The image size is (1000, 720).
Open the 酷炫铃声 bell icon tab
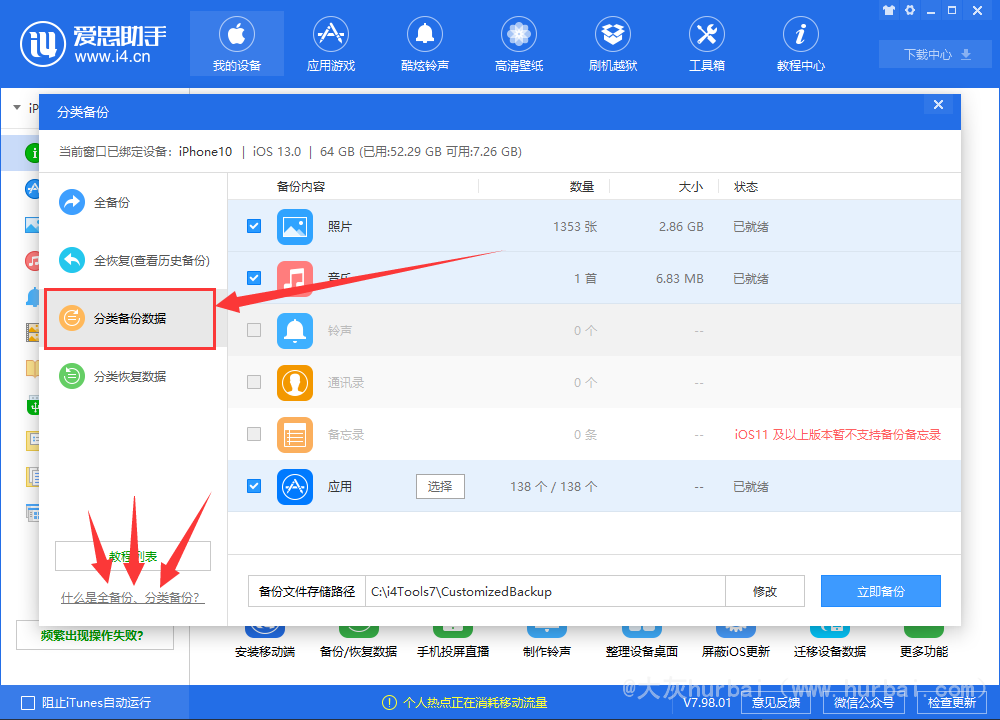click(x=424, y=45)
